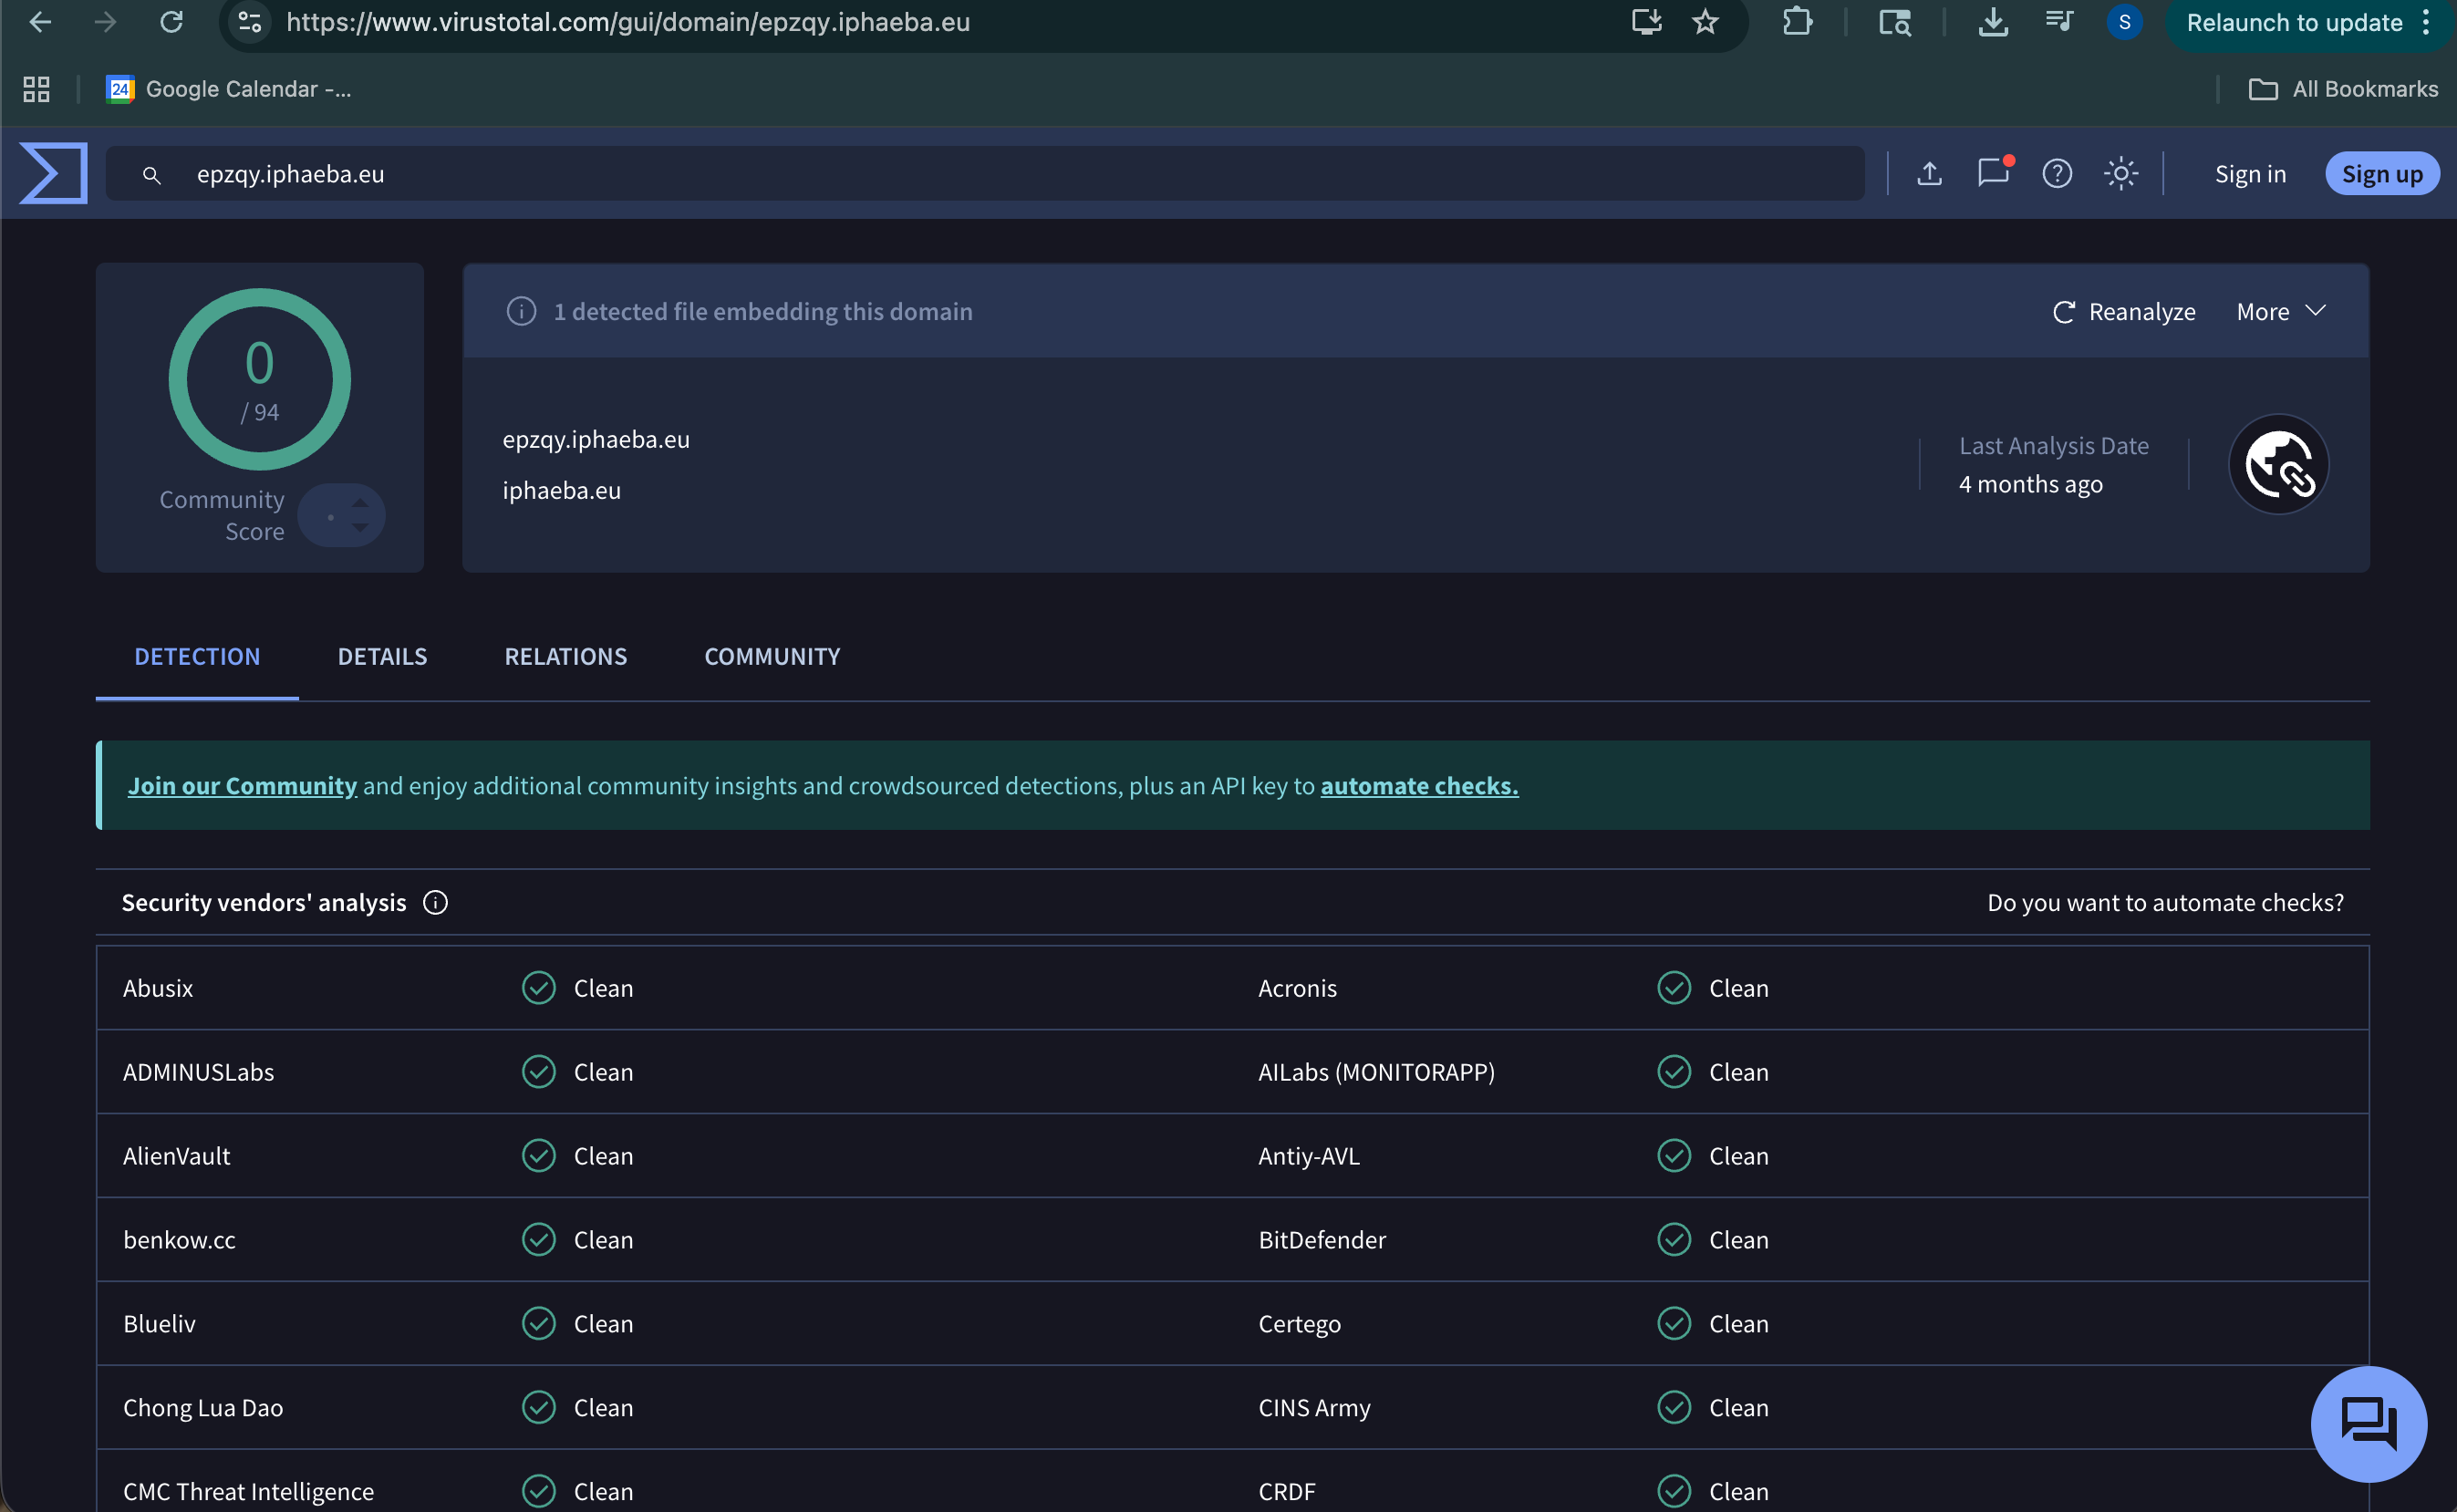Click info icon beside Security vendors' analysis

point(435,903)
